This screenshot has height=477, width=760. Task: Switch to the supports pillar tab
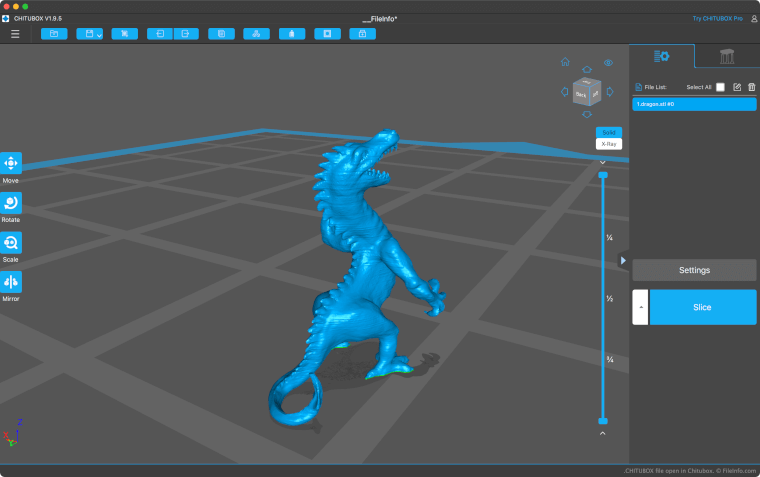726,57
